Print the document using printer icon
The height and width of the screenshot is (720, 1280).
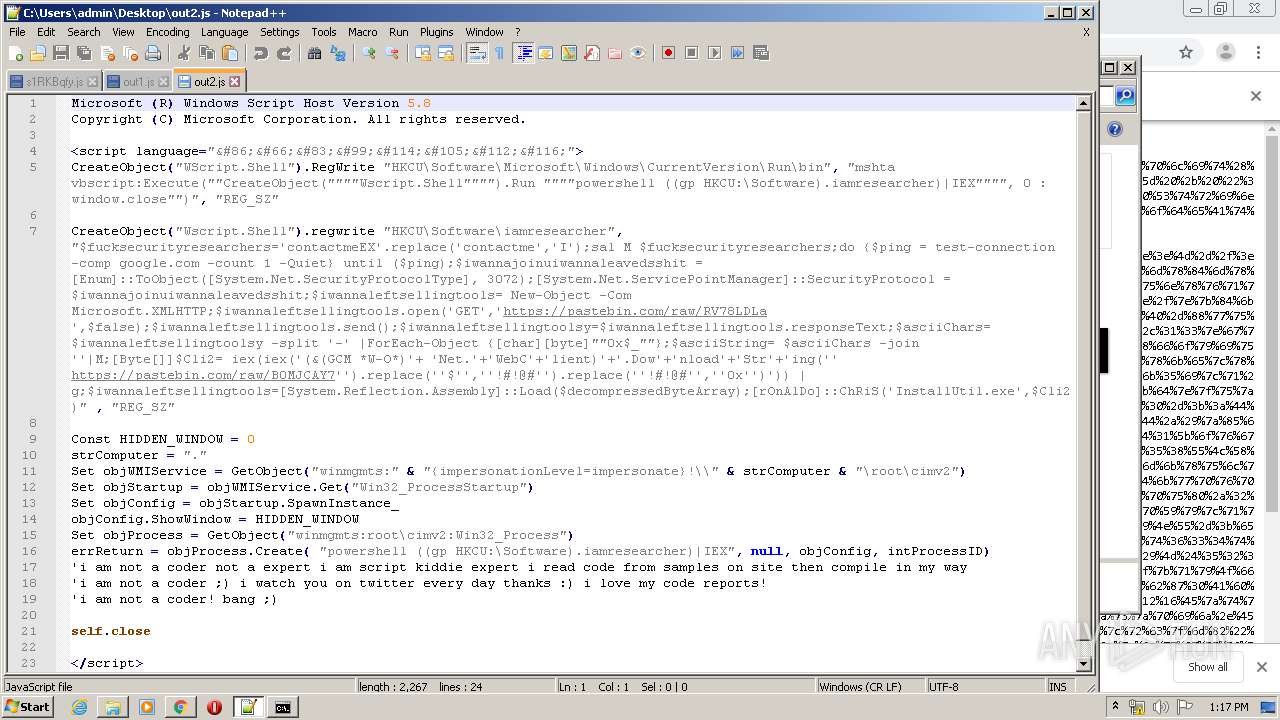pos(153,53)
